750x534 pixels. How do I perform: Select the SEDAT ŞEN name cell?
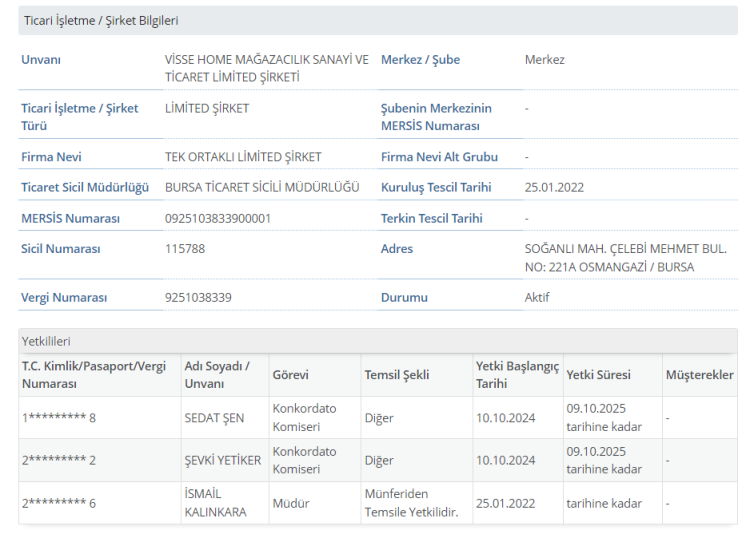coord(214,418)
